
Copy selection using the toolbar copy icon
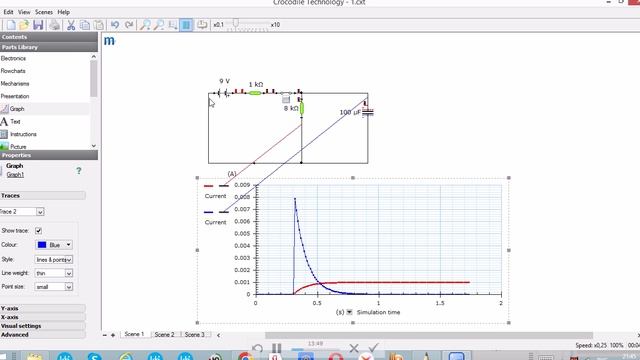[x=85, y=25]
